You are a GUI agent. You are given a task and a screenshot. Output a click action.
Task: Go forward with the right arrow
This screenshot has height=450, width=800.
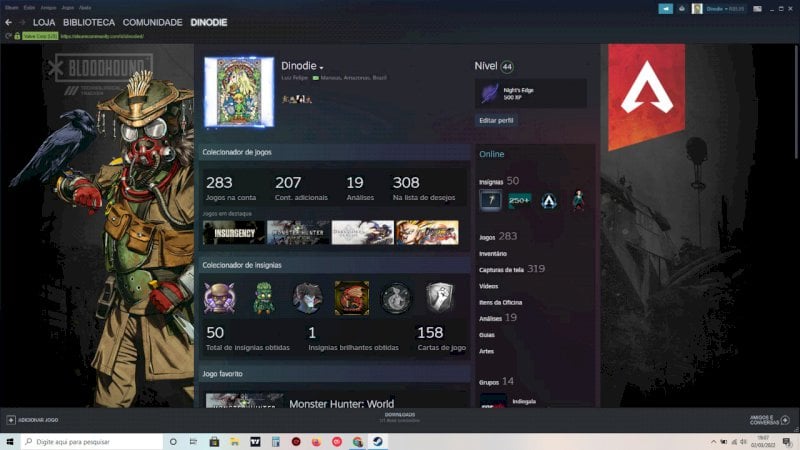point(21,22)
